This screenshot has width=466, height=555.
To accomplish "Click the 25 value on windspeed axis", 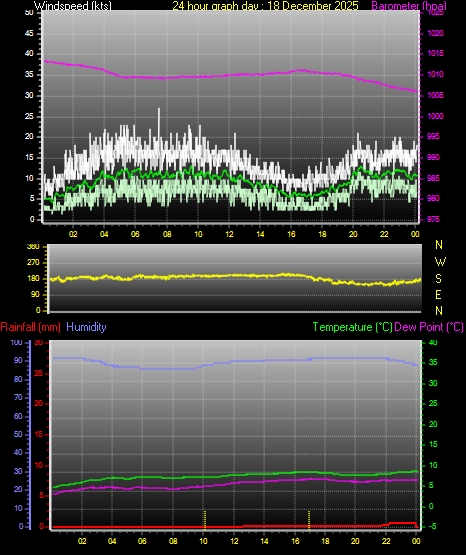I will [x=29, y=116].
